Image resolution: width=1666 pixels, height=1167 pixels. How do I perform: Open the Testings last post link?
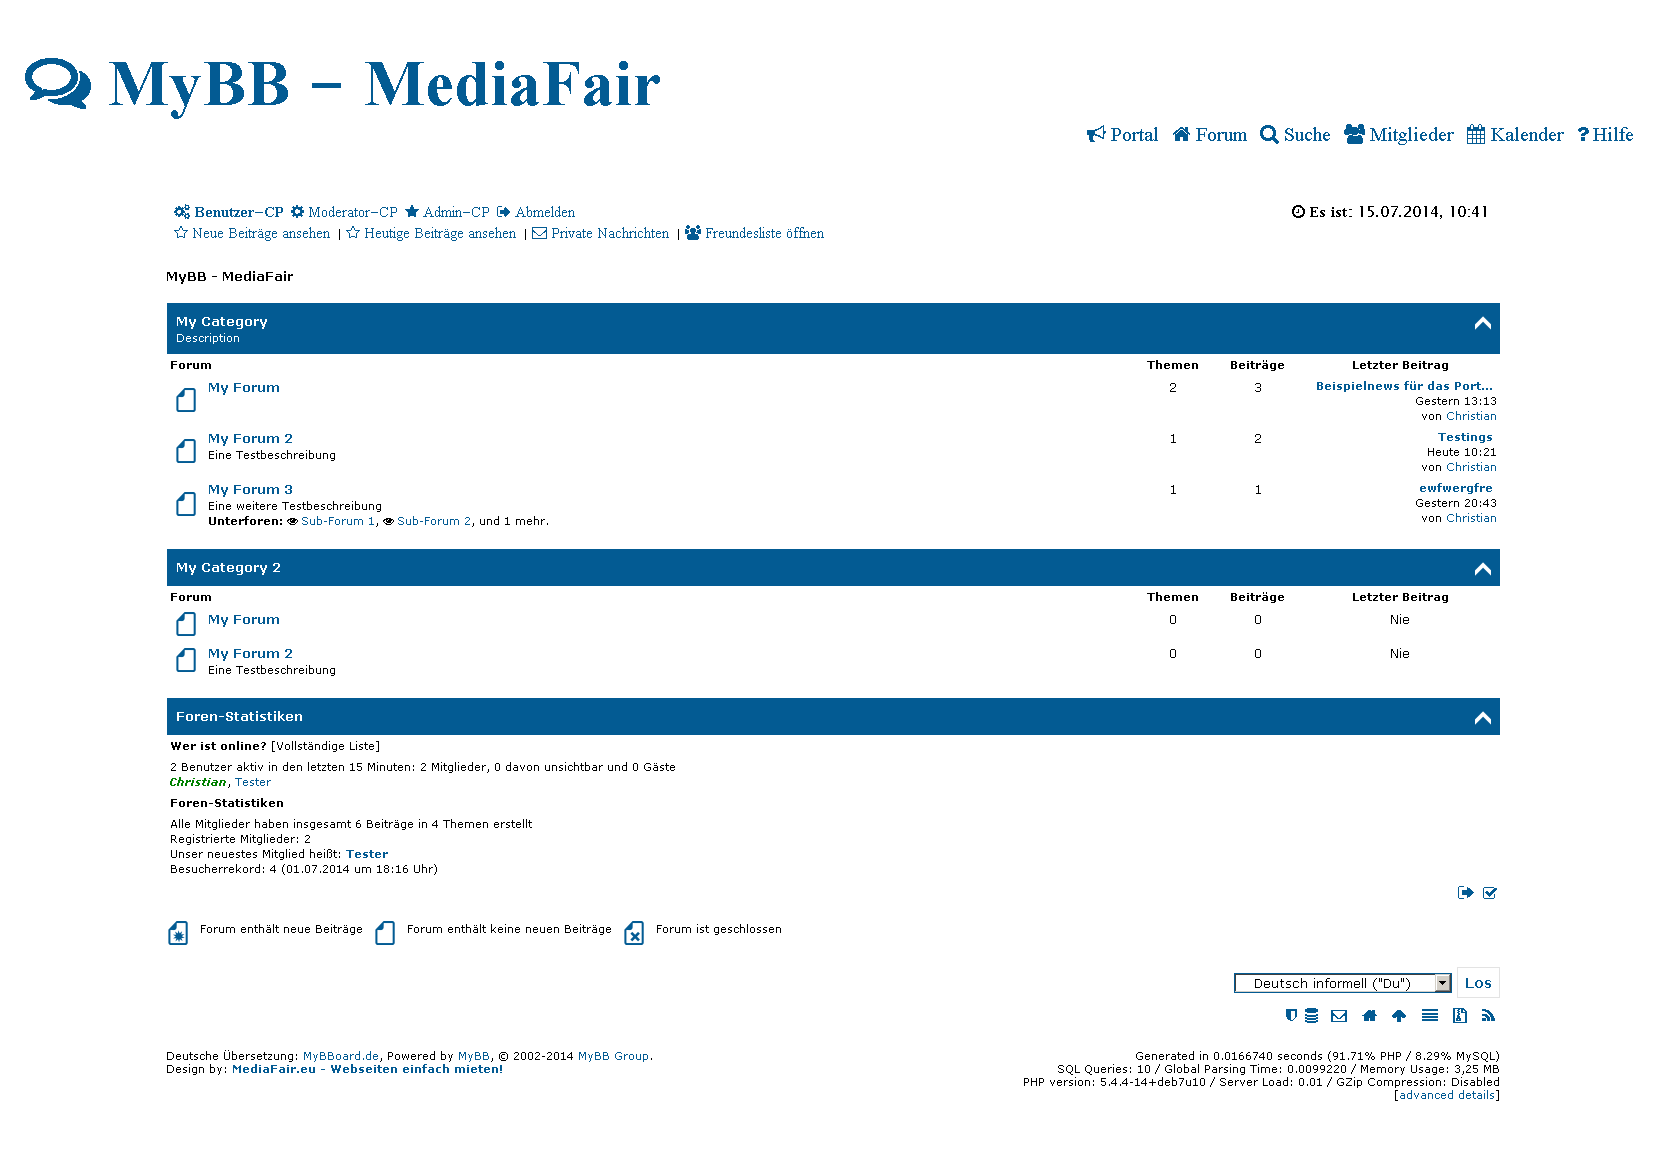1465,437
